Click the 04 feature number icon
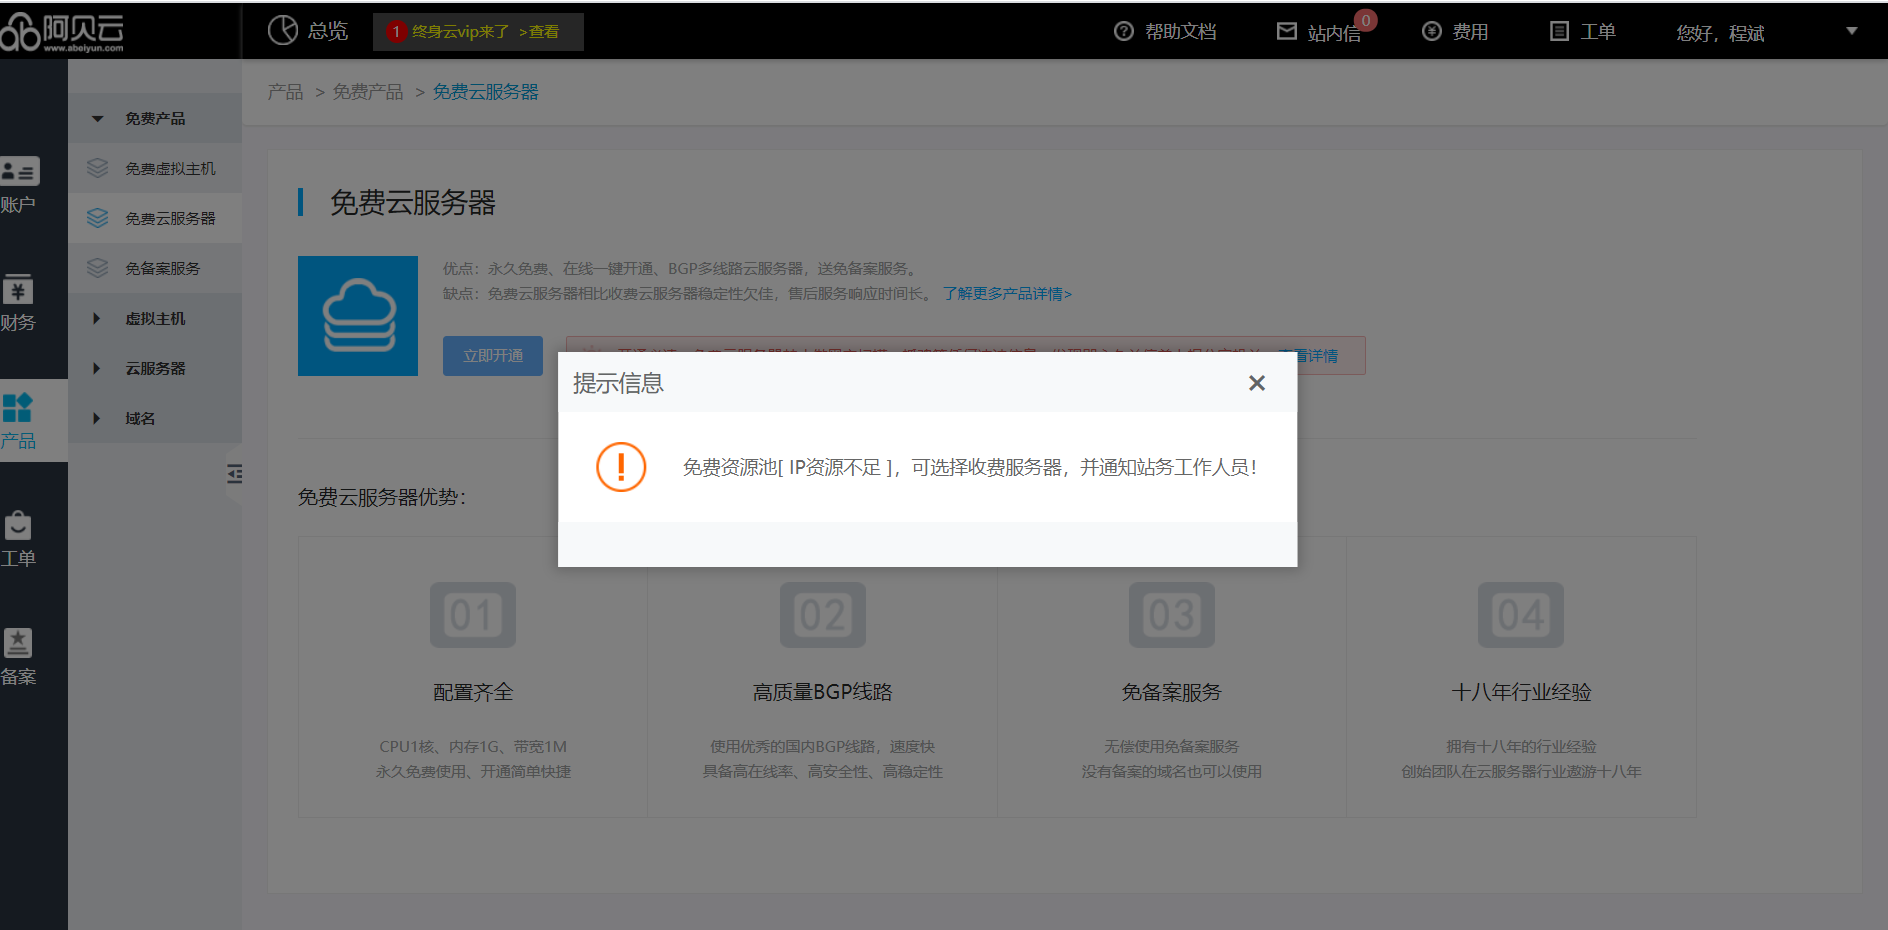This screenshot has width=1888, height=930. point(1521,615)
